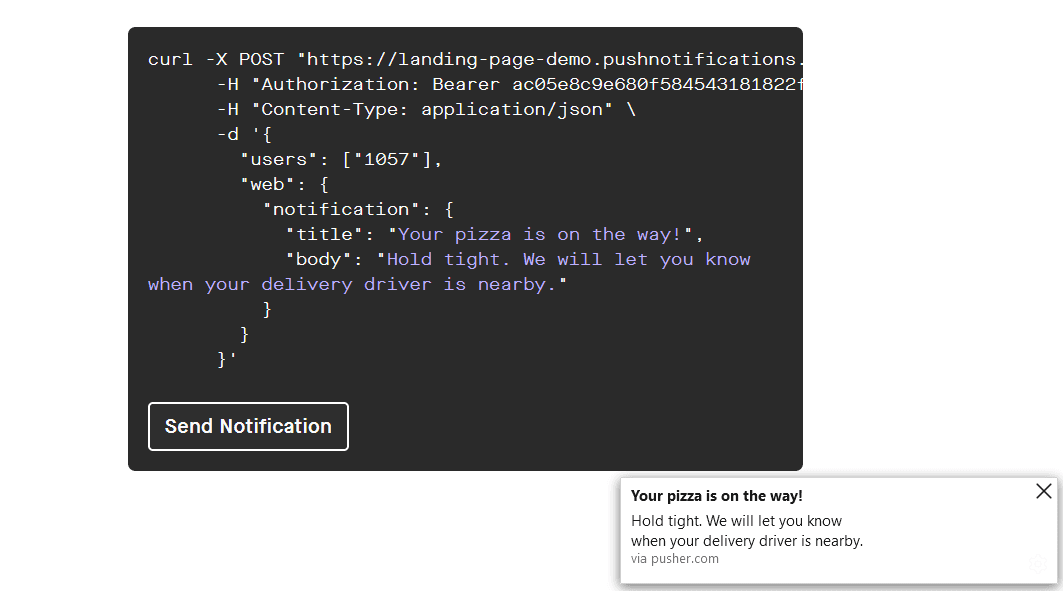Click the 'Hold tight.' phrase in the code
This screenshot has height=591, width=1063.
pyautogui.click(x=438, y=259)
